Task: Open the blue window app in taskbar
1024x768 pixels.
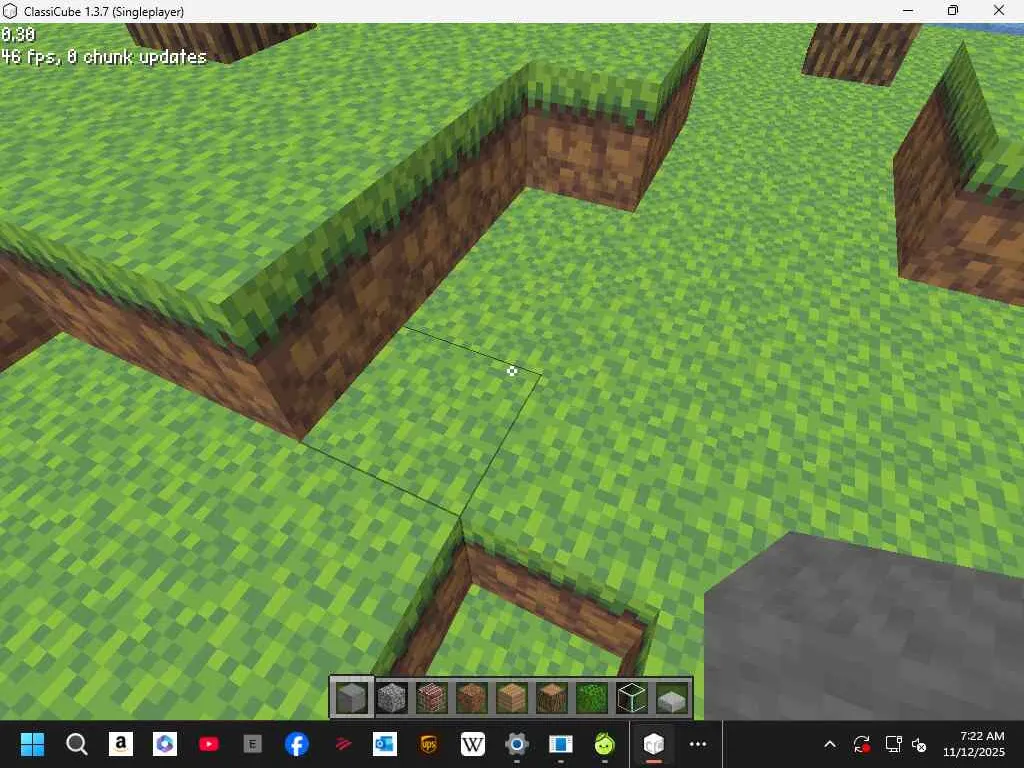Action: (x=561, y=744)
